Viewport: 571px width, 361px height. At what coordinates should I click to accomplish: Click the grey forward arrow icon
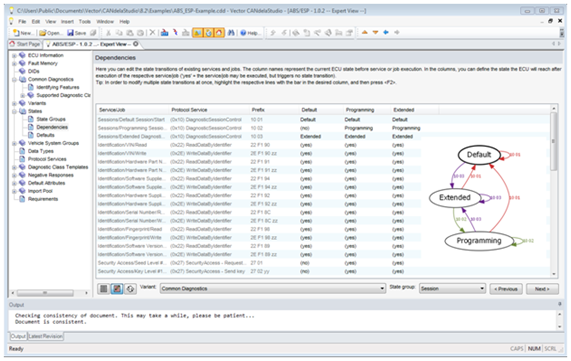click(x=397, y=32)
